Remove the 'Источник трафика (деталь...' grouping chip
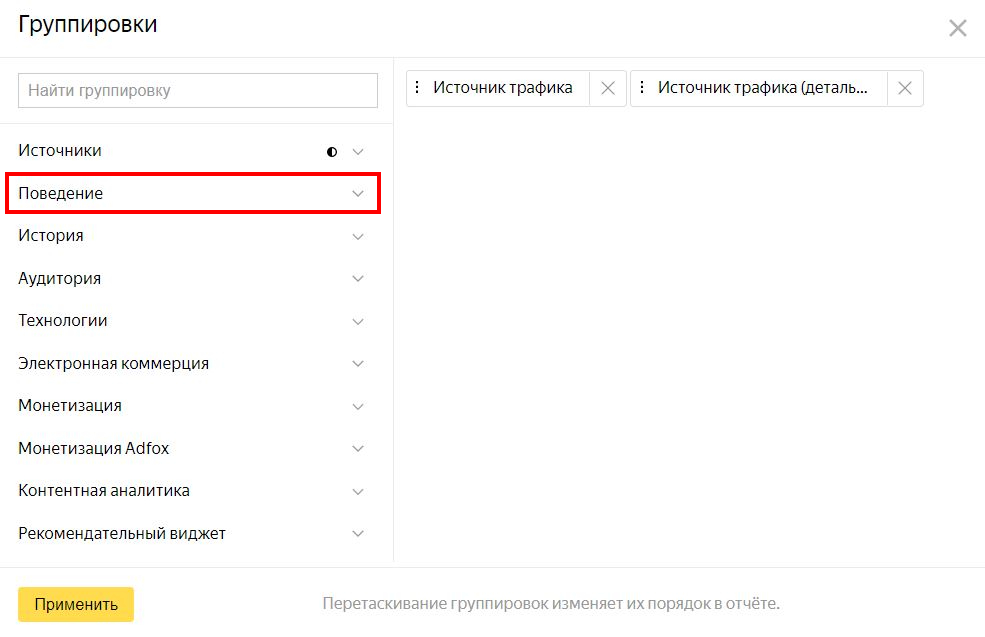Image resolution: width=985 pixels, height=637 pixels. (x=904, y=88)
